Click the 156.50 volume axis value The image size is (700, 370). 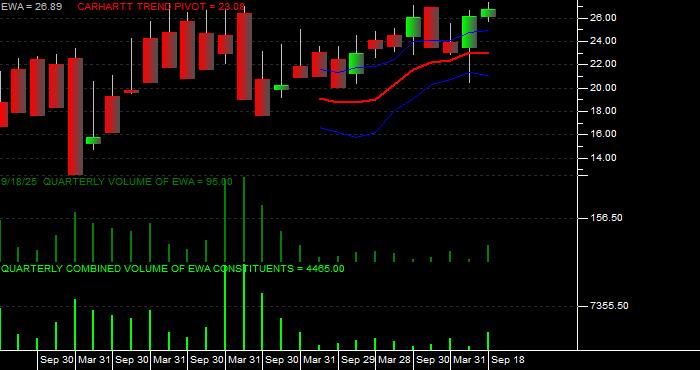[606, 218]
